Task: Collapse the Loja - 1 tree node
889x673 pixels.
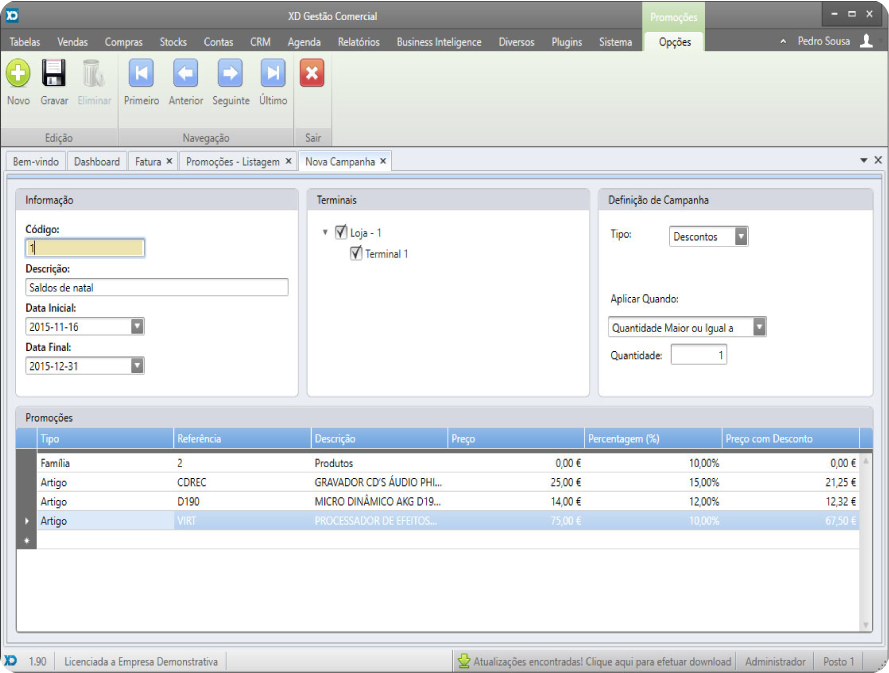Action: pyautogui.click(x=325, y=233)
